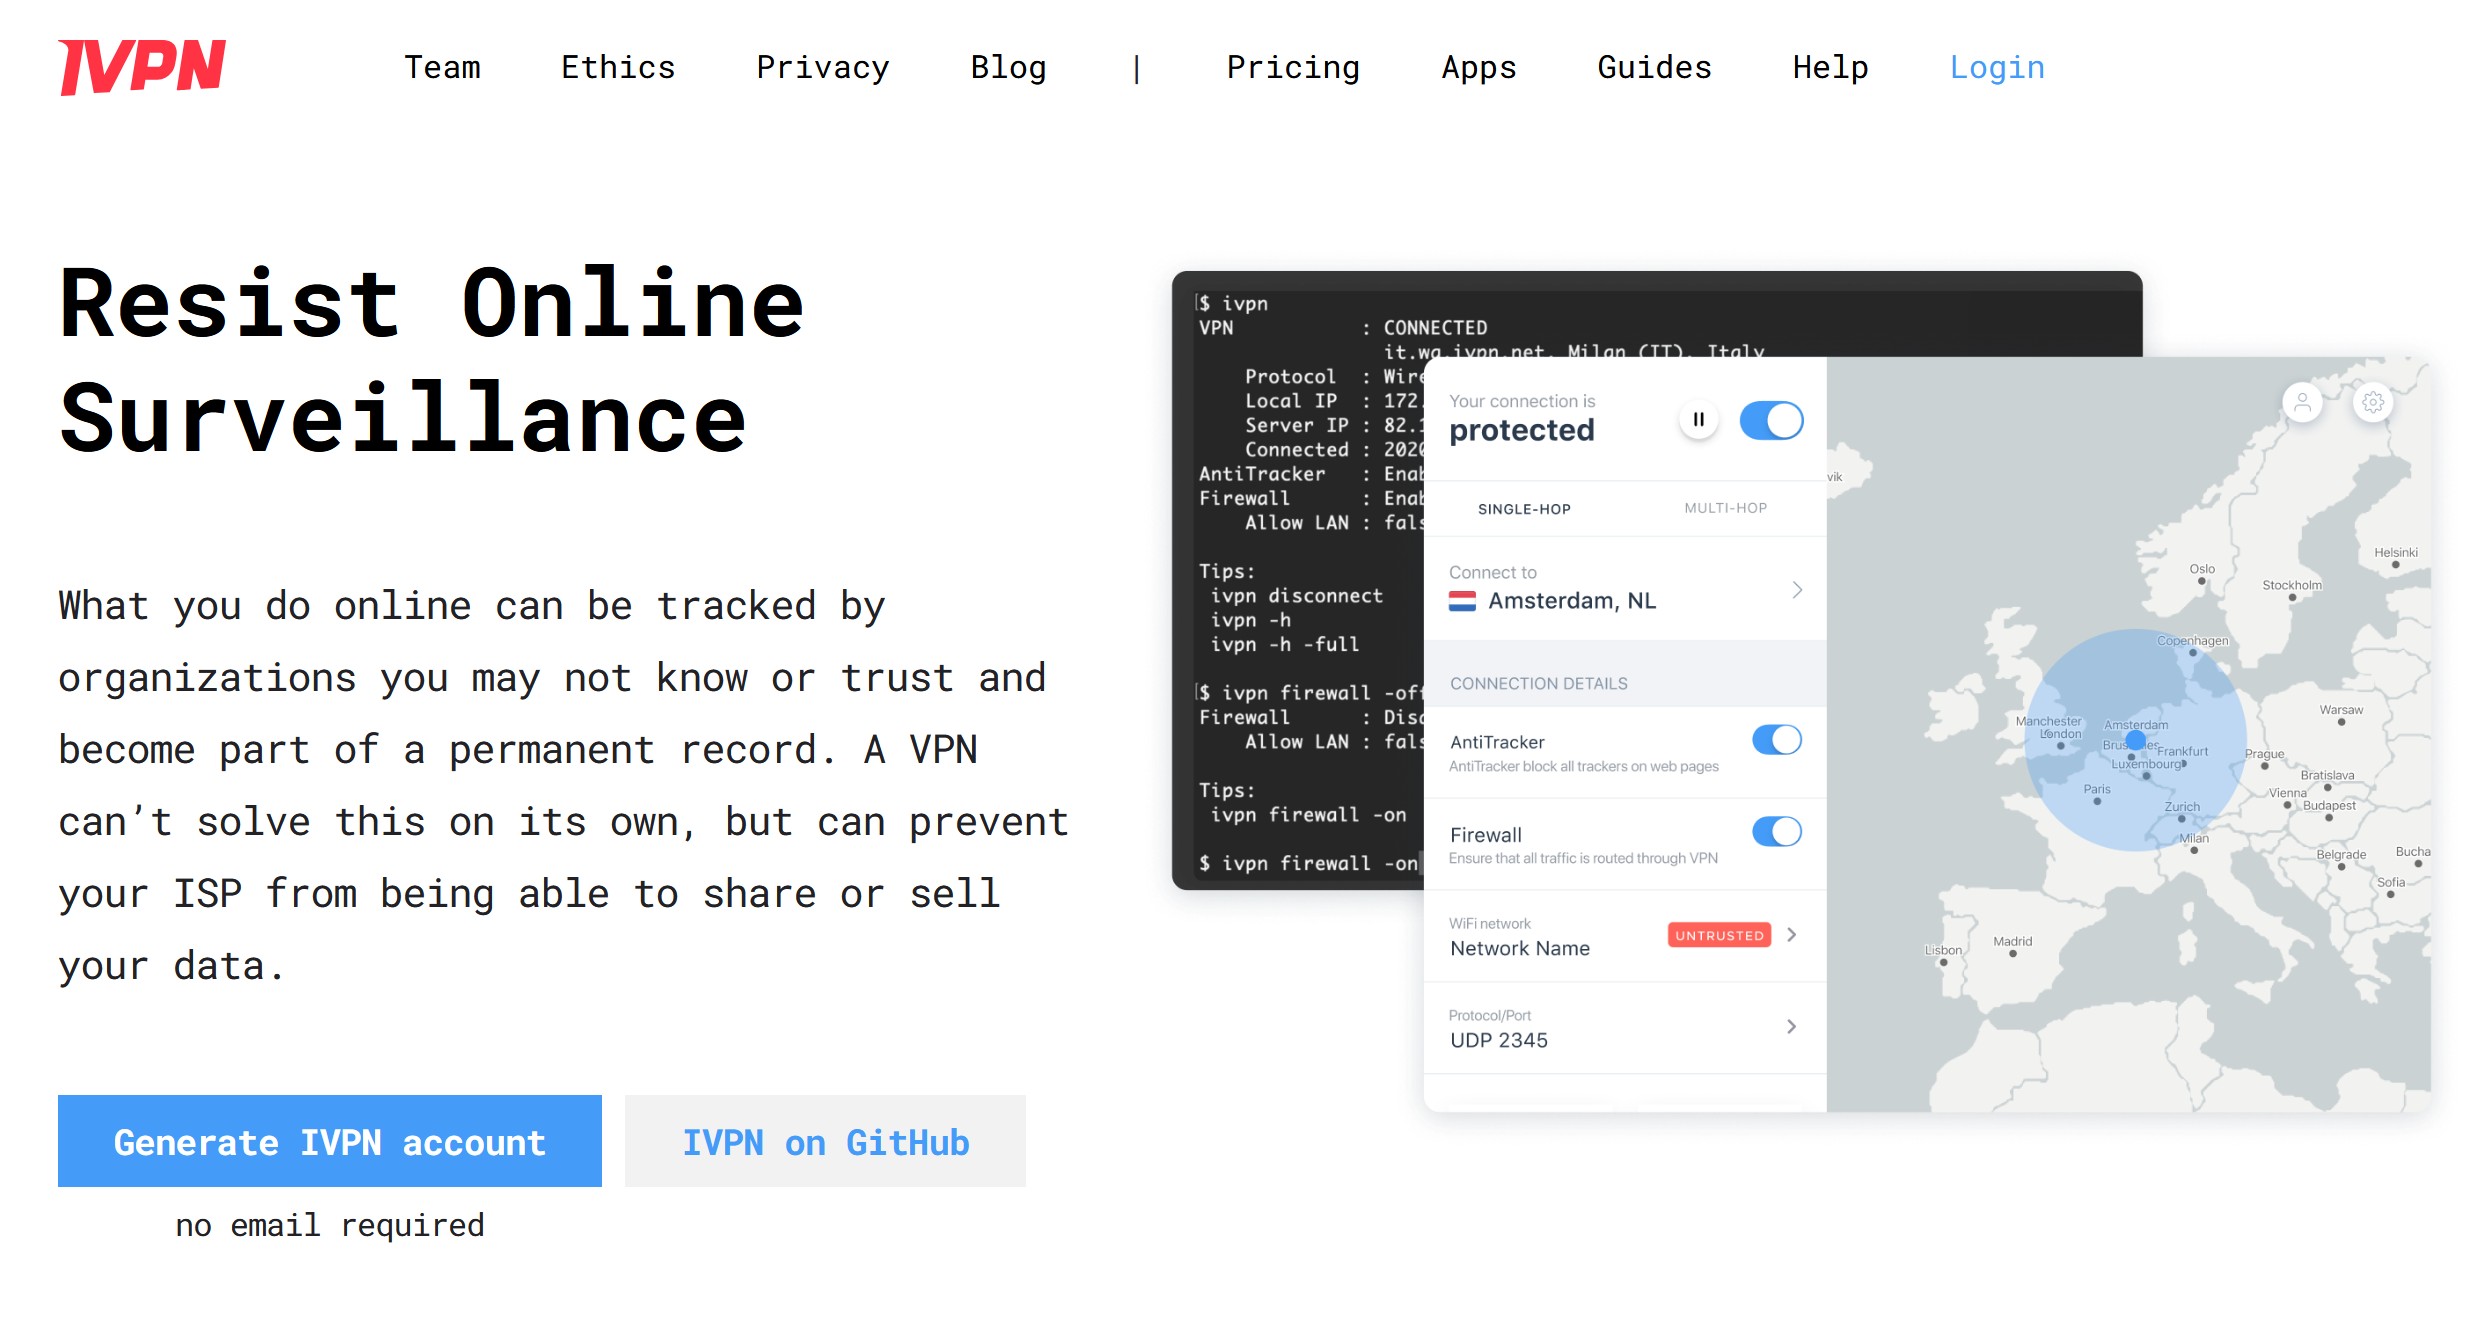
Task: Select the Stockholm server marker on map
Action: pos(2292,598)
